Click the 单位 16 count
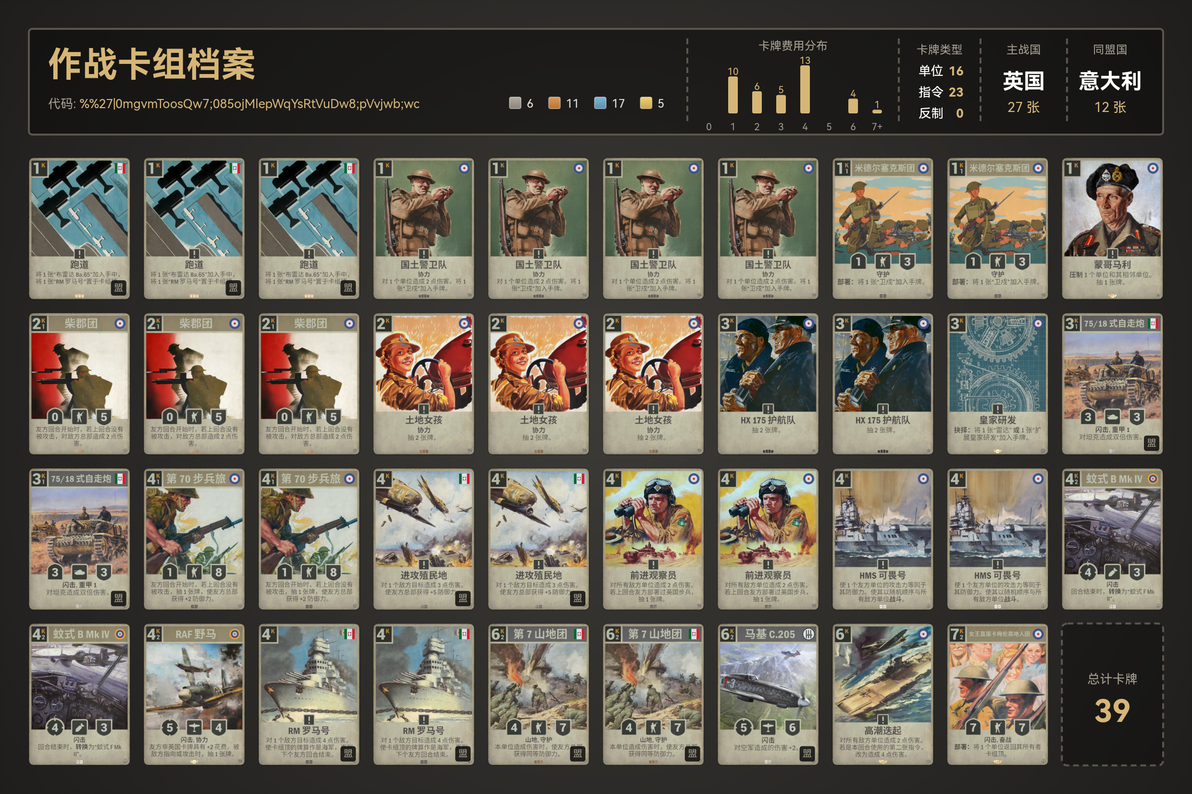Viewport: 1192px width, 794px height. pyautogui.click(x=940, y=71)
